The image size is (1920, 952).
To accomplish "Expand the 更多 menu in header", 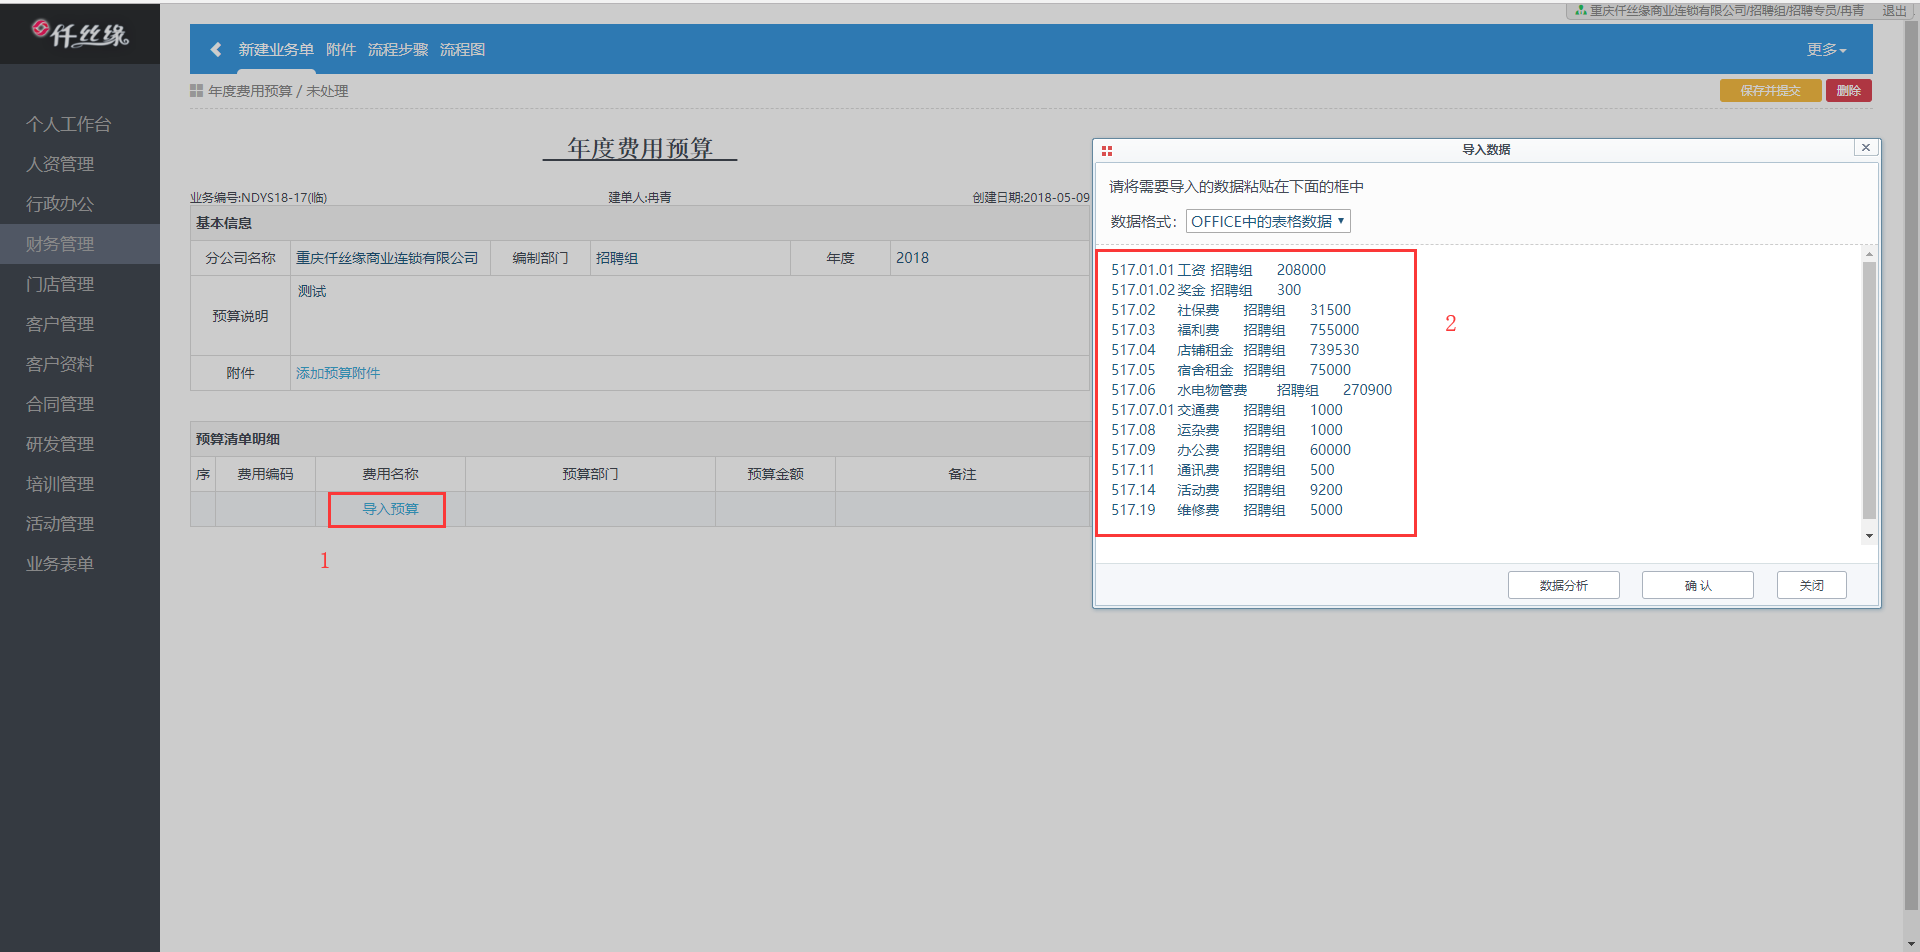I will click(x=1825, y=50).
